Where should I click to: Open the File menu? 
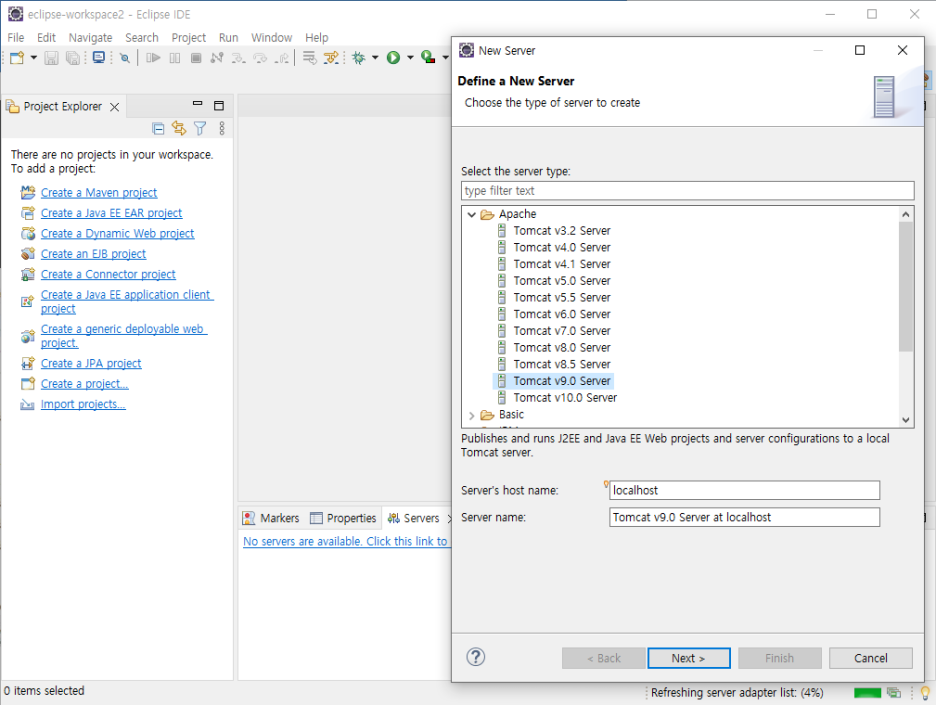pos(16,38)
